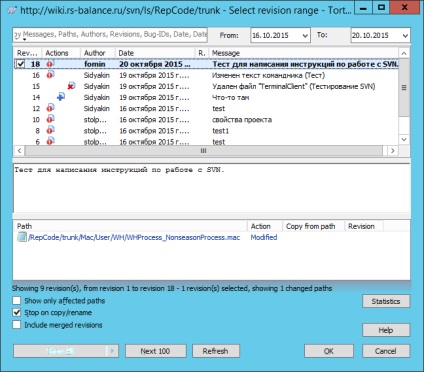The height and width of the screenshot is (372, 424).
Task: Click the modified action icon in revision 8 row
Action: tap(50, 130)
